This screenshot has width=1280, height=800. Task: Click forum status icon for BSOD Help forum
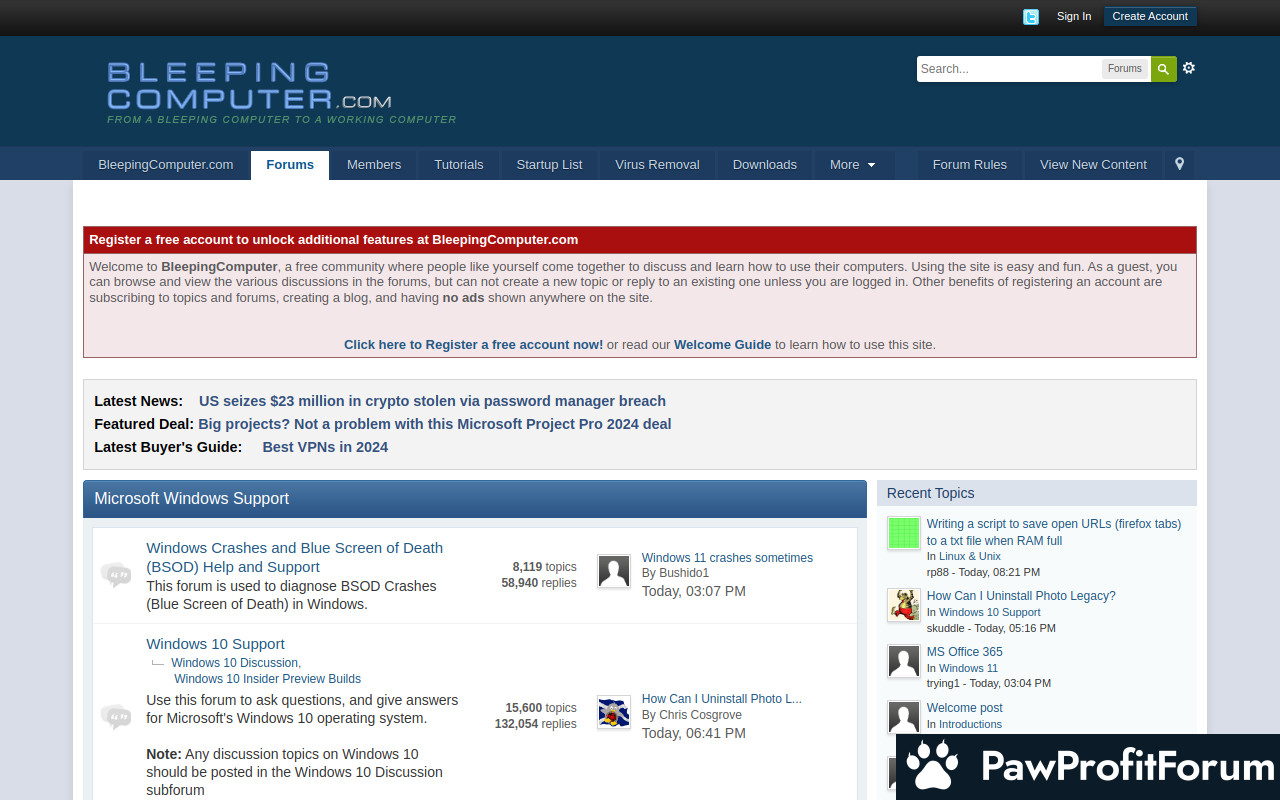[116, 575]
